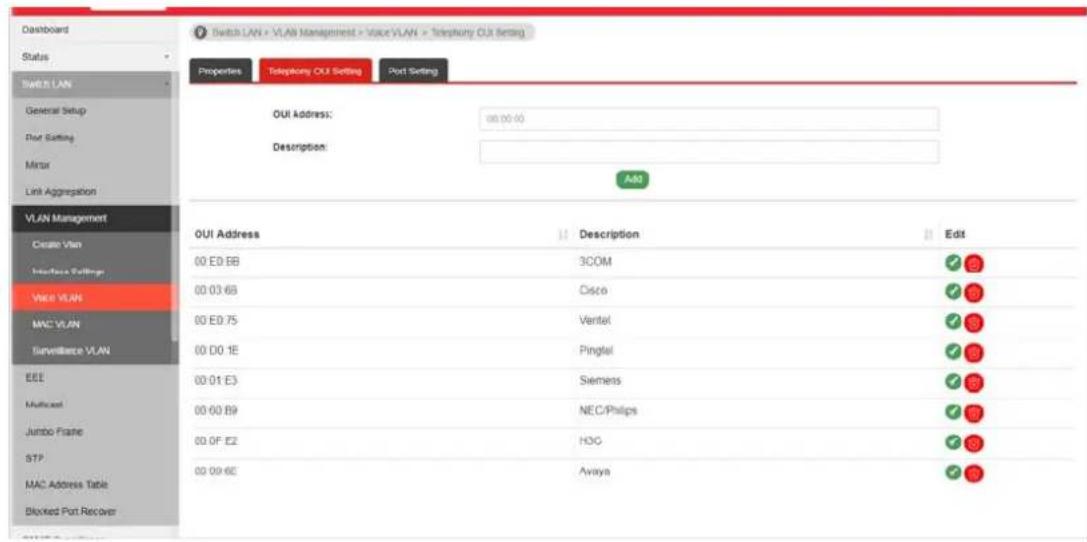Edit the H3C OUI entry
This screenshot has height=542, width=1087.
coord(953,442)
